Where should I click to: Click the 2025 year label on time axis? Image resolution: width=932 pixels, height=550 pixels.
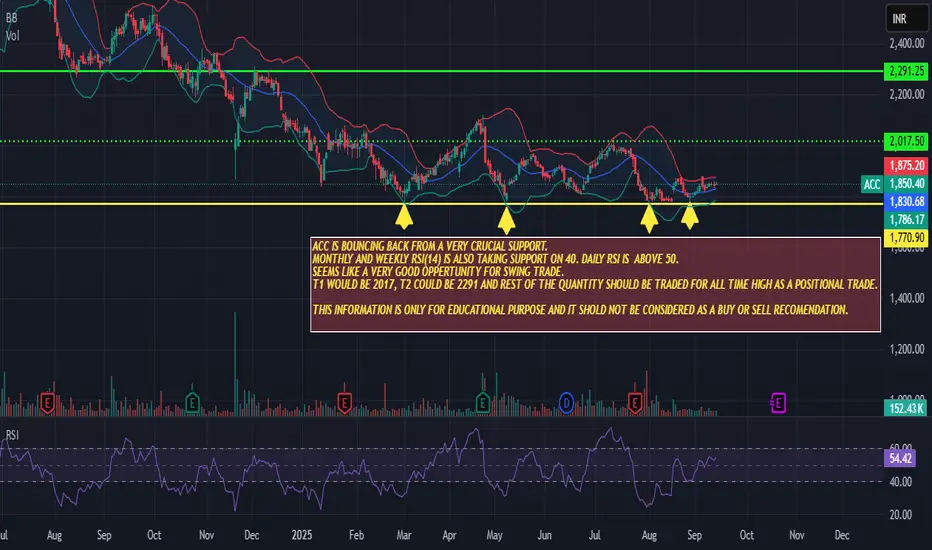click(x=302, y=535)
